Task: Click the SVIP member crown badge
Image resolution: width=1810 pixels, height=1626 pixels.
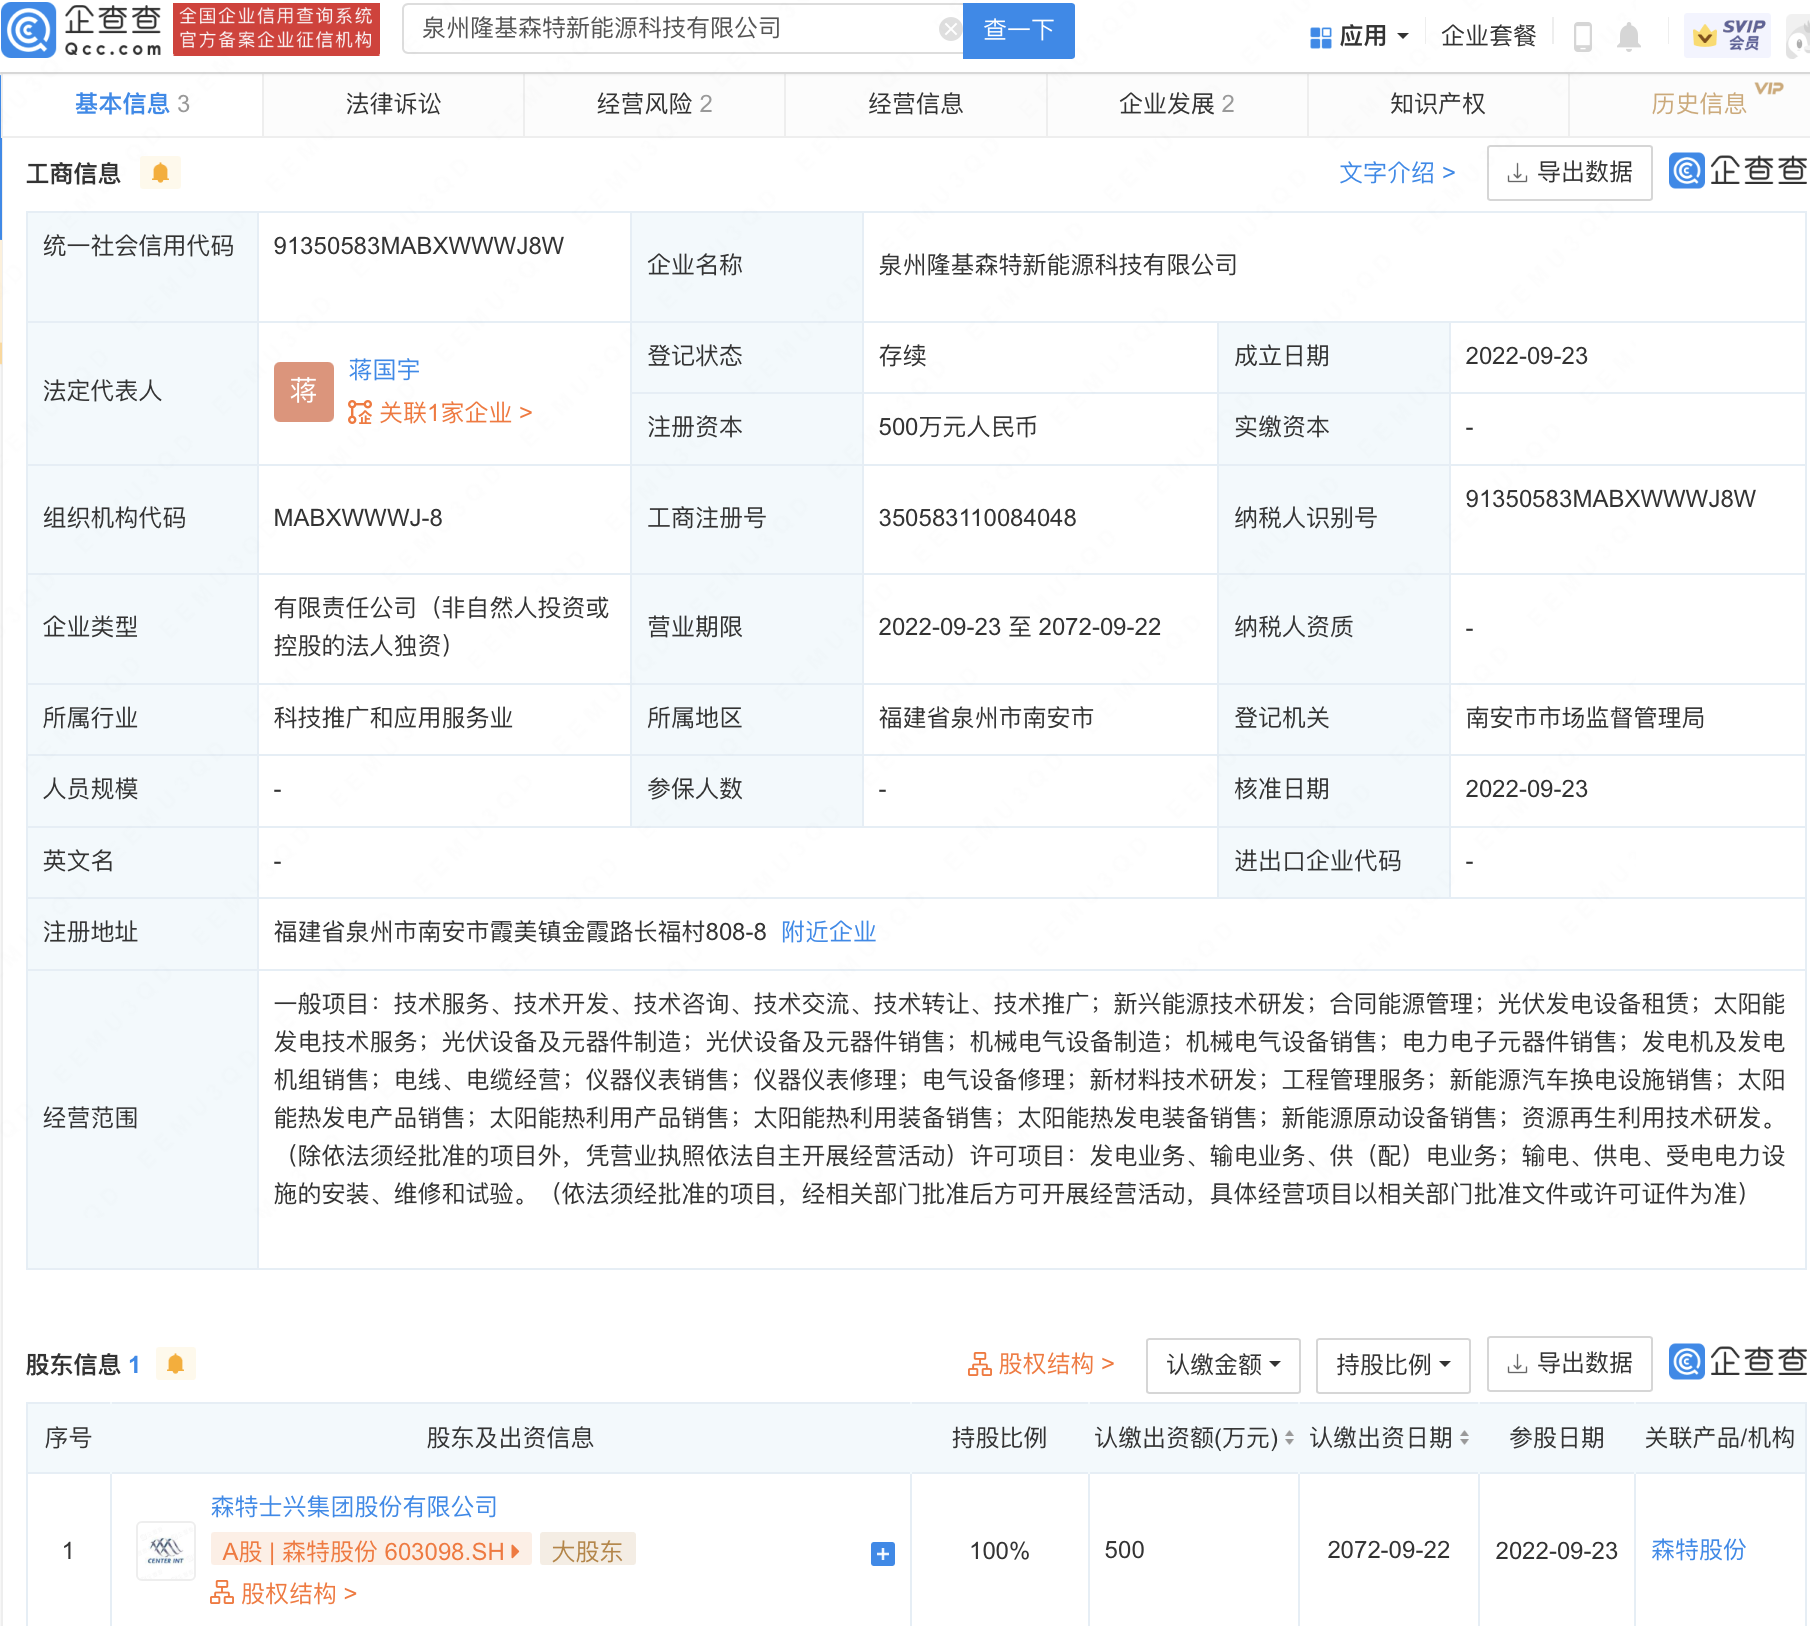Action: pos(1728,35)
